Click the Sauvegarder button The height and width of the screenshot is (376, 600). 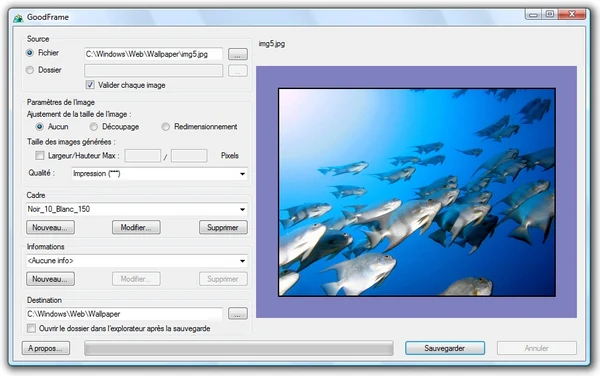click(x=445, y=348)
